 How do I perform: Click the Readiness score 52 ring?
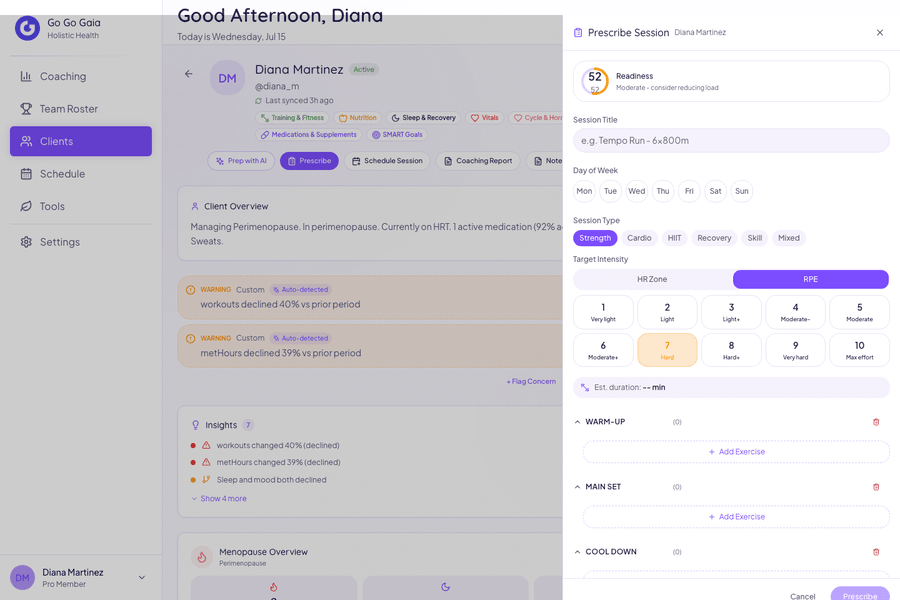click(x=595, y=82)
